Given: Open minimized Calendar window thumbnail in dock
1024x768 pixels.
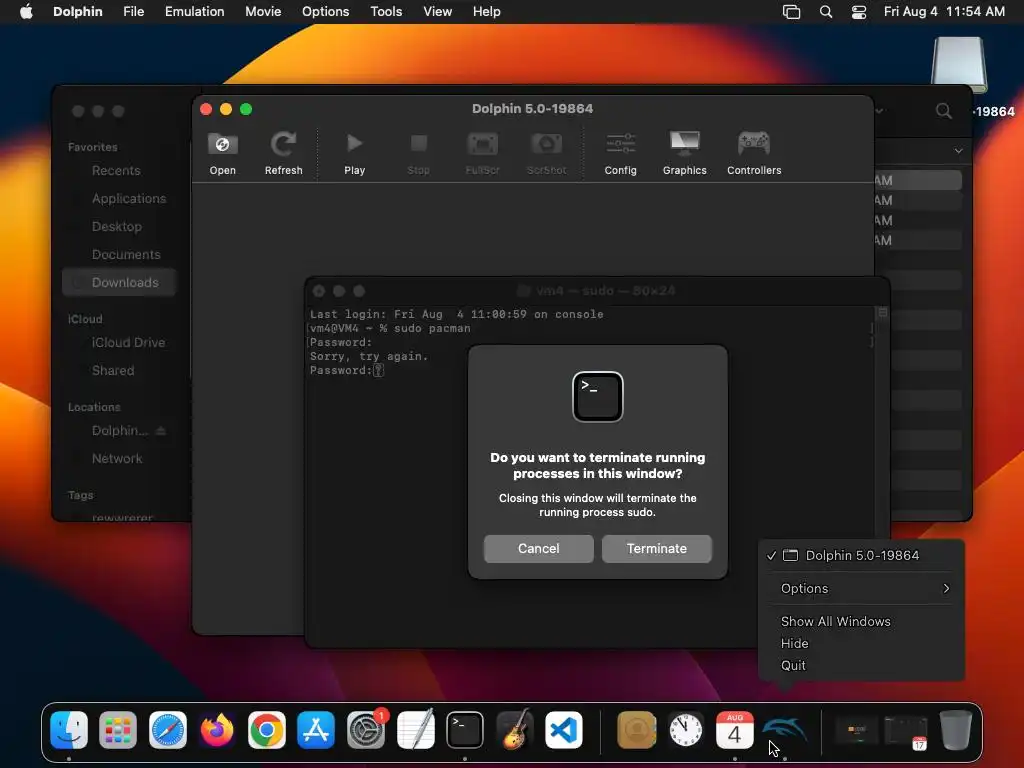Looking at the screenshot, I should (x=906, y=731).
